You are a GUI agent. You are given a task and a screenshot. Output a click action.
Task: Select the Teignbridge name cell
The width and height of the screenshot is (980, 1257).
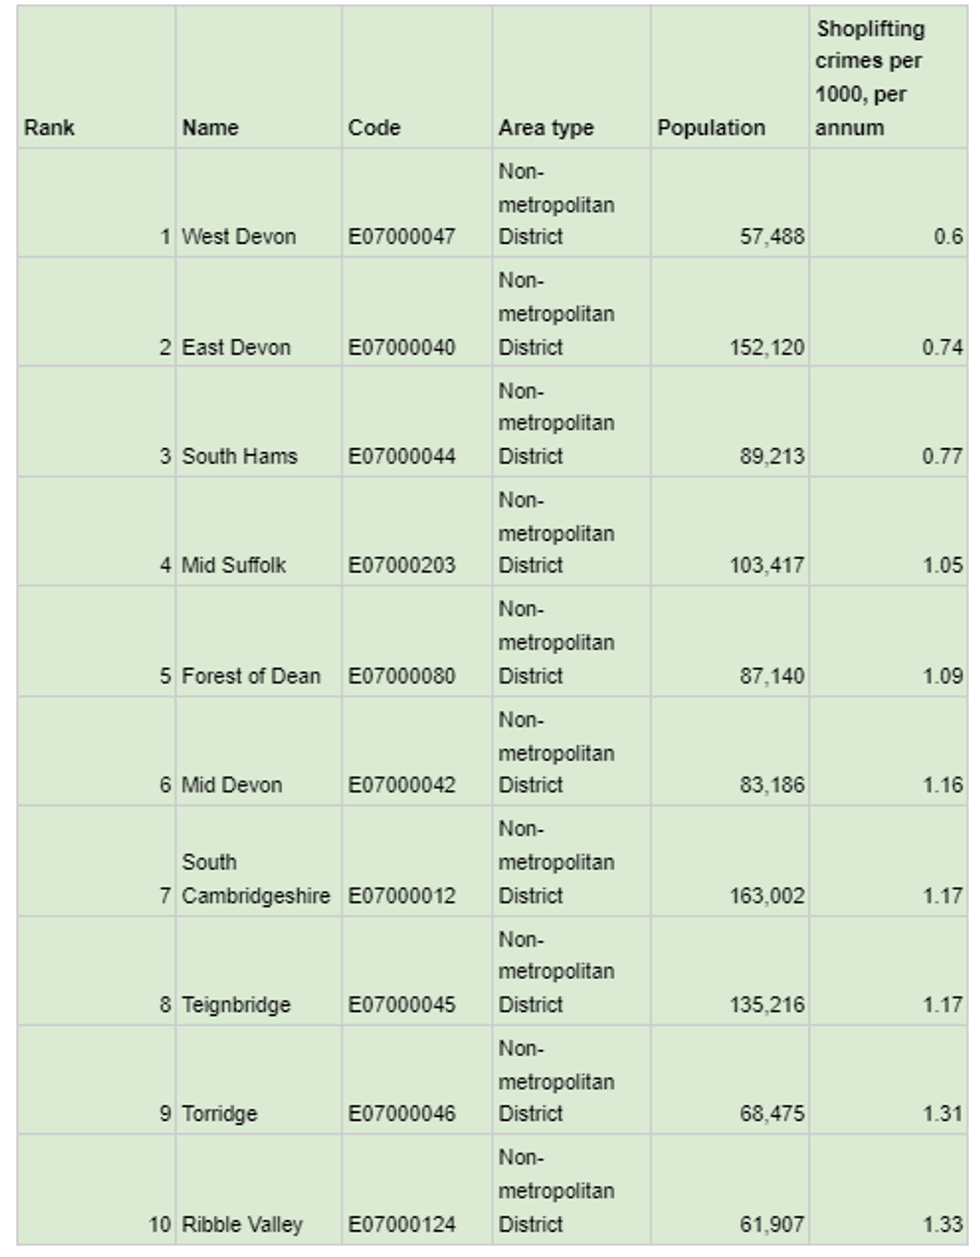click(x=236, y=1005)
